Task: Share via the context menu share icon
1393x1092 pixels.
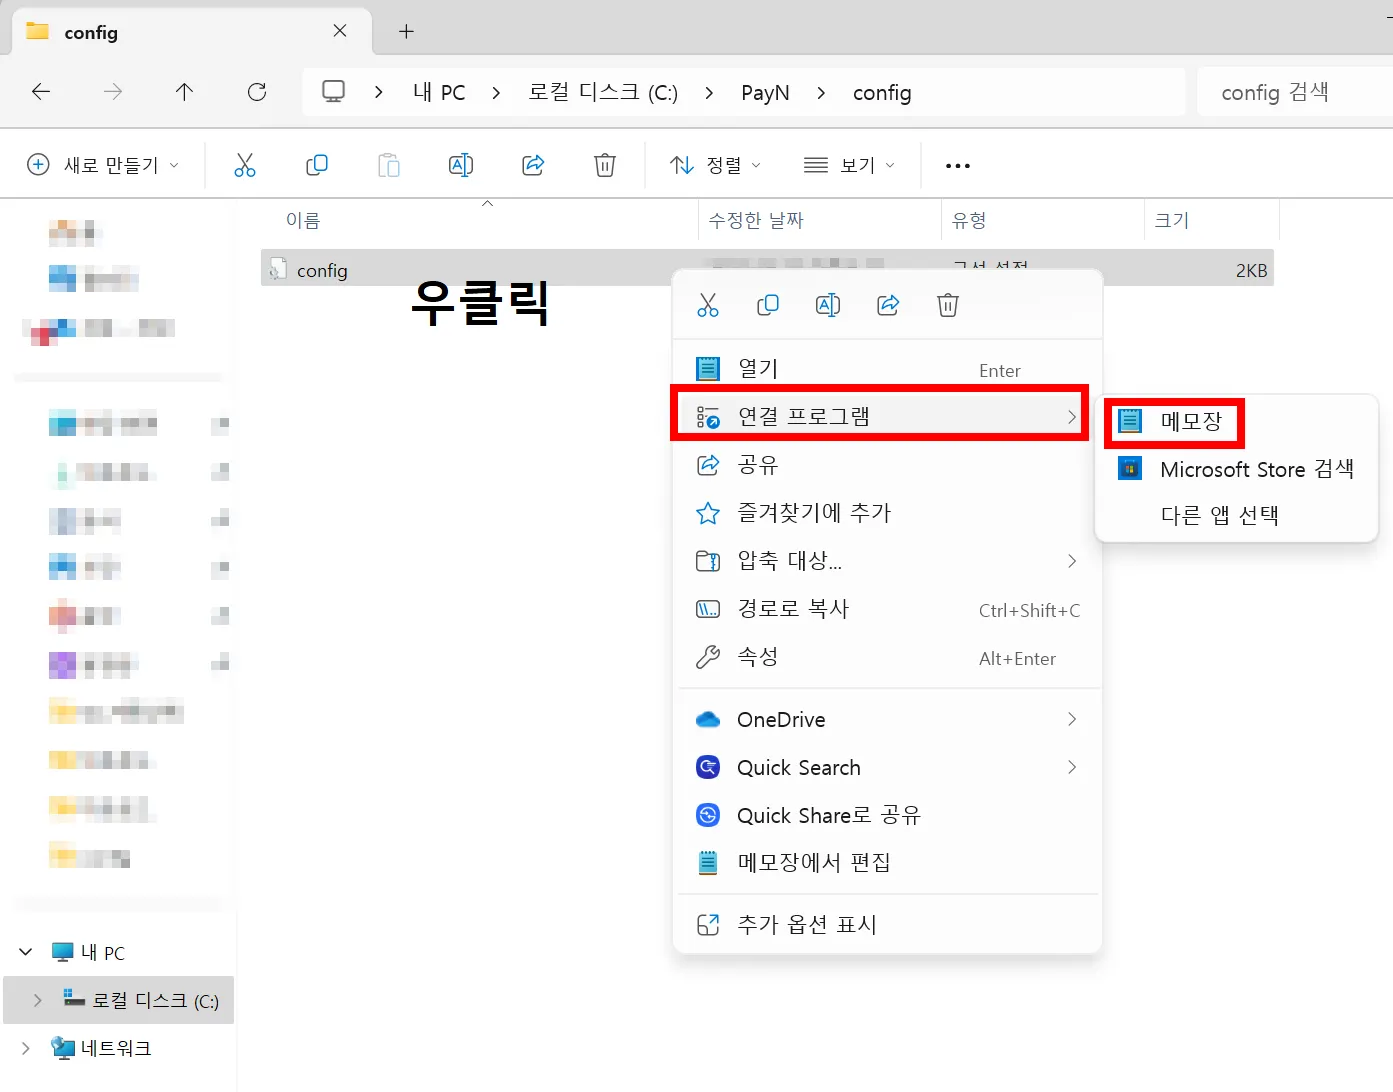Action: coord(888,305)
